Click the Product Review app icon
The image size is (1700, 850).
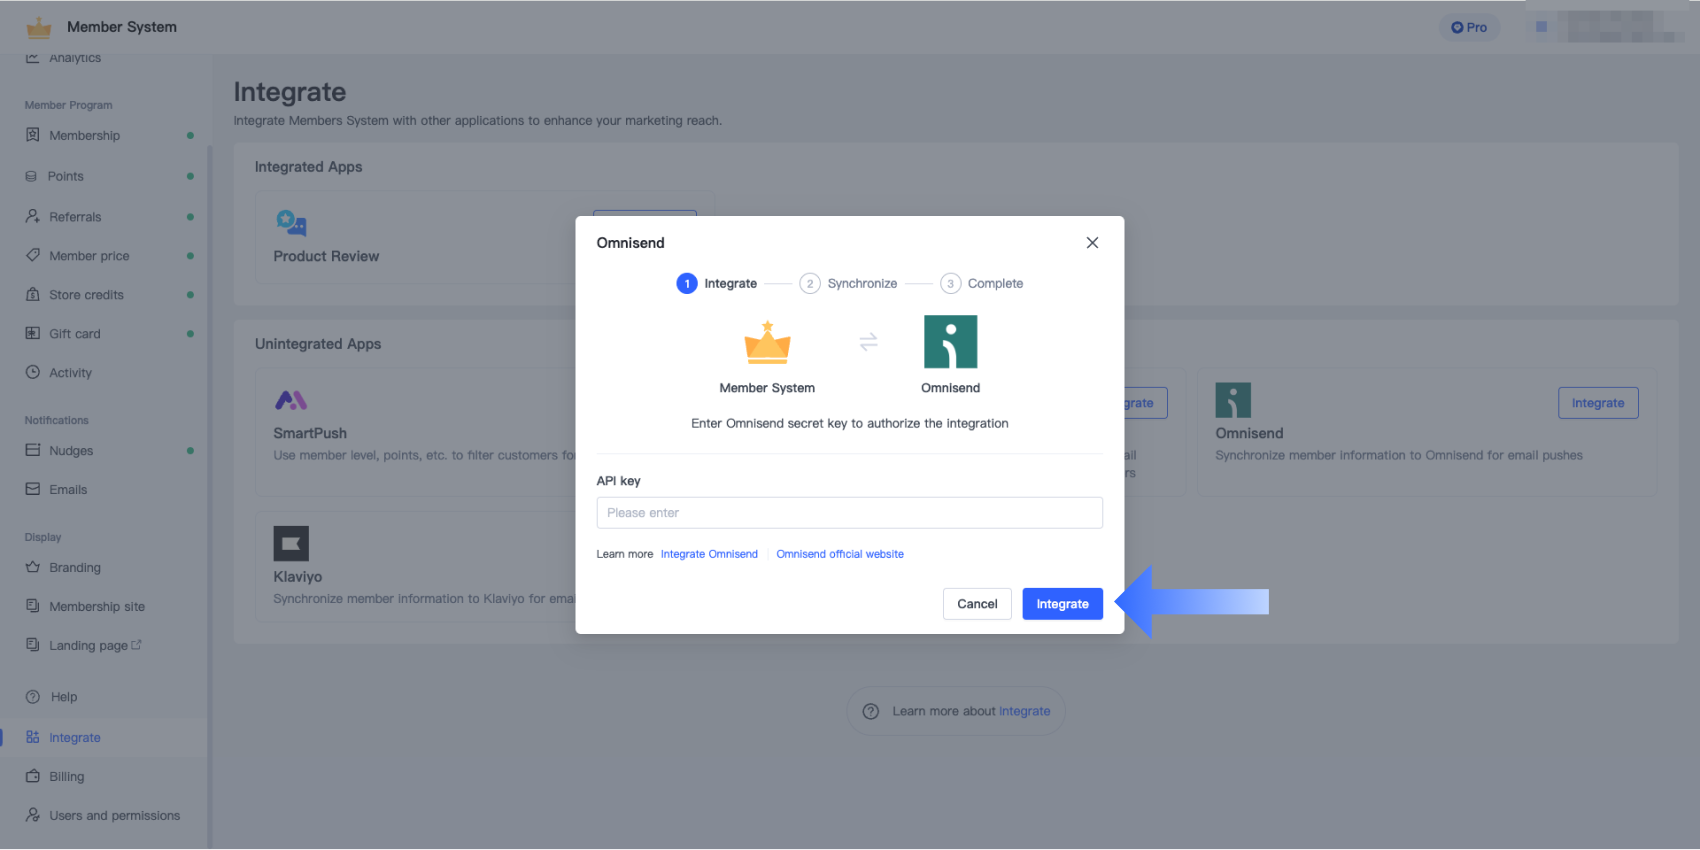(291, 223)
